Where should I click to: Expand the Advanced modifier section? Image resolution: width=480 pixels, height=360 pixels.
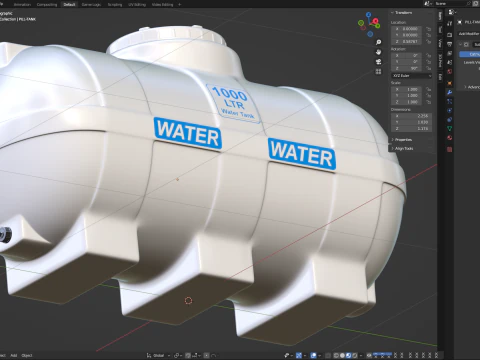pyautogui.click(x=472, y=87)
